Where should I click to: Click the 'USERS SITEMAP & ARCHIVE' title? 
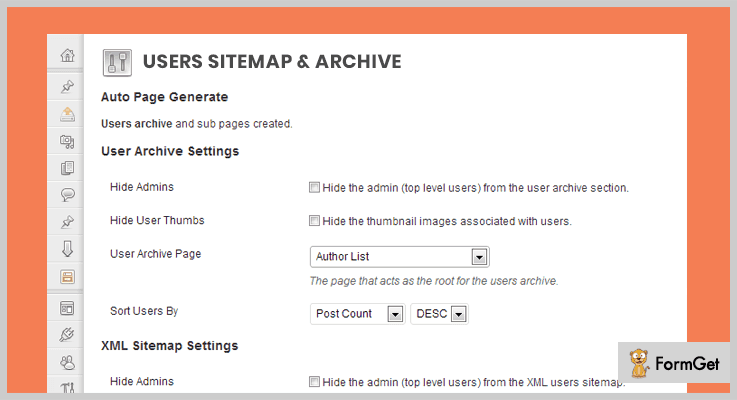[272, 62]
